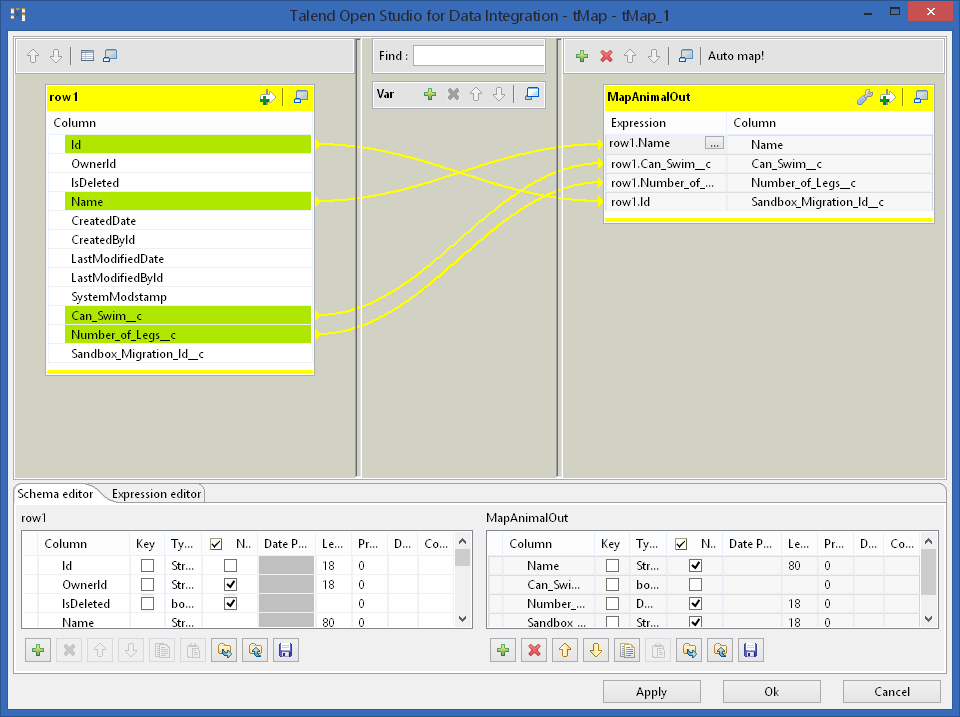Minimize the row1 input table
The height and width of the screenshot is (717, 960).
[301, 97]
